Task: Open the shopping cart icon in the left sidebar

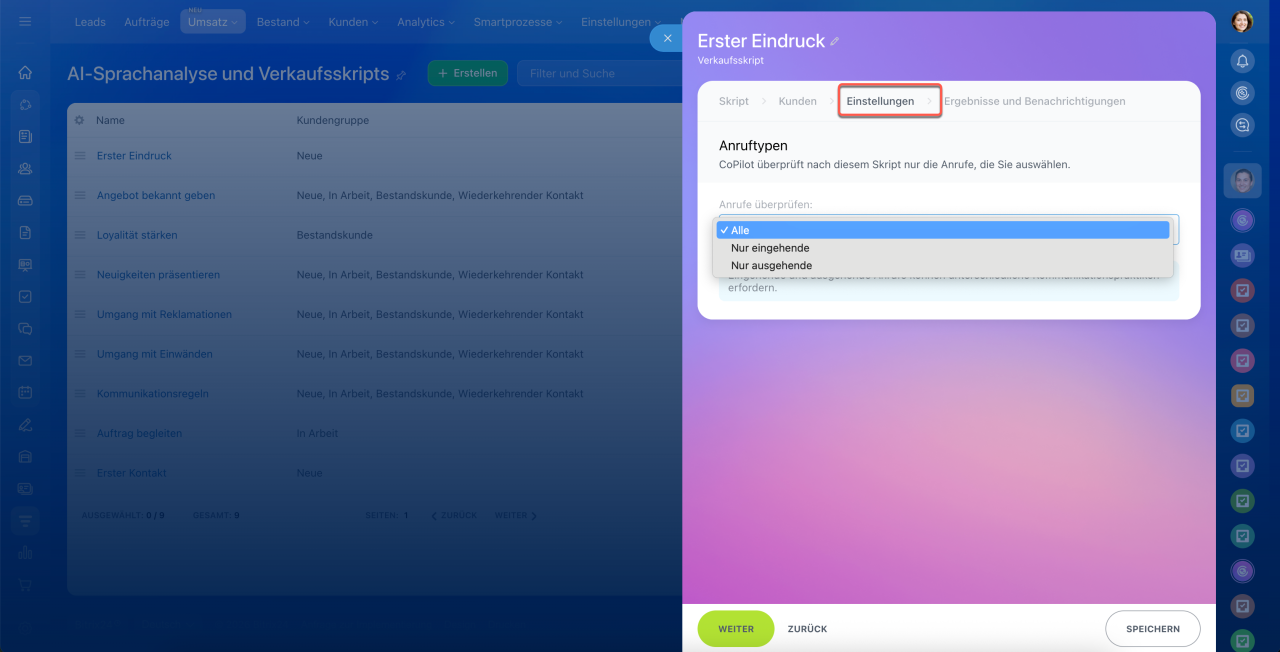Action: pos(25,585)
